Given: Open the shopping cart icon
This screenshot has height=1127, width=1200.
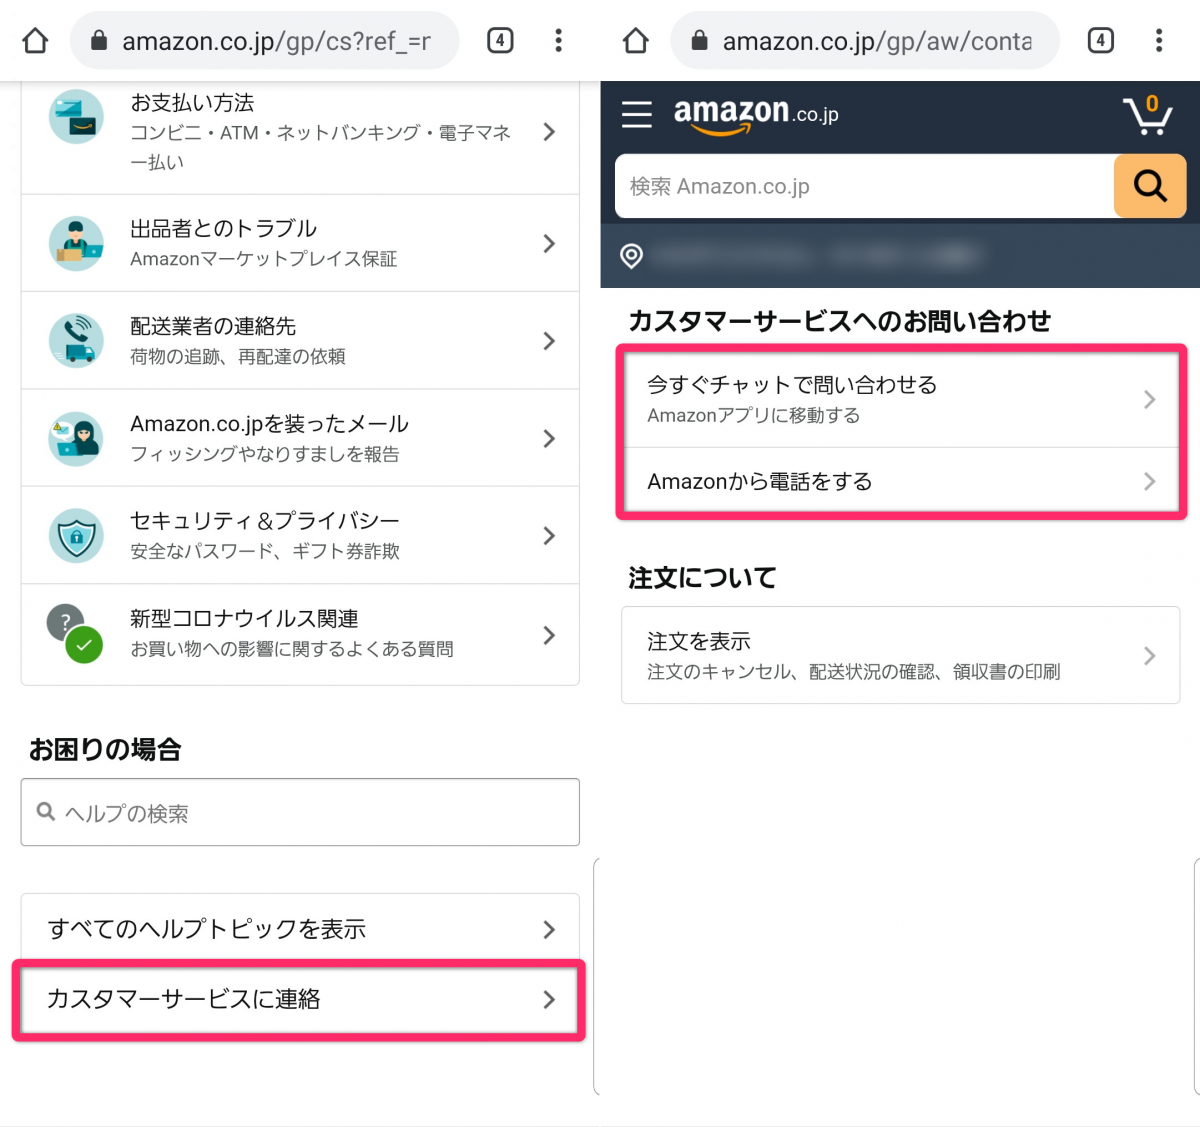Looking at the screenshot, I should pyautogui.click(x=1147, y=114).
